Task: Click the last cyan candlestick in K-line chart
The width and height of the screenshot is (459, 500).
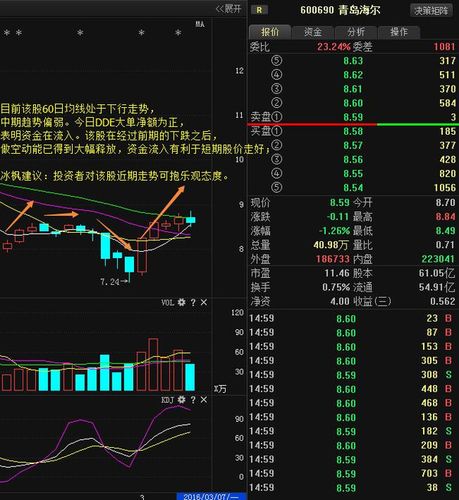Action: click(191, 219)
